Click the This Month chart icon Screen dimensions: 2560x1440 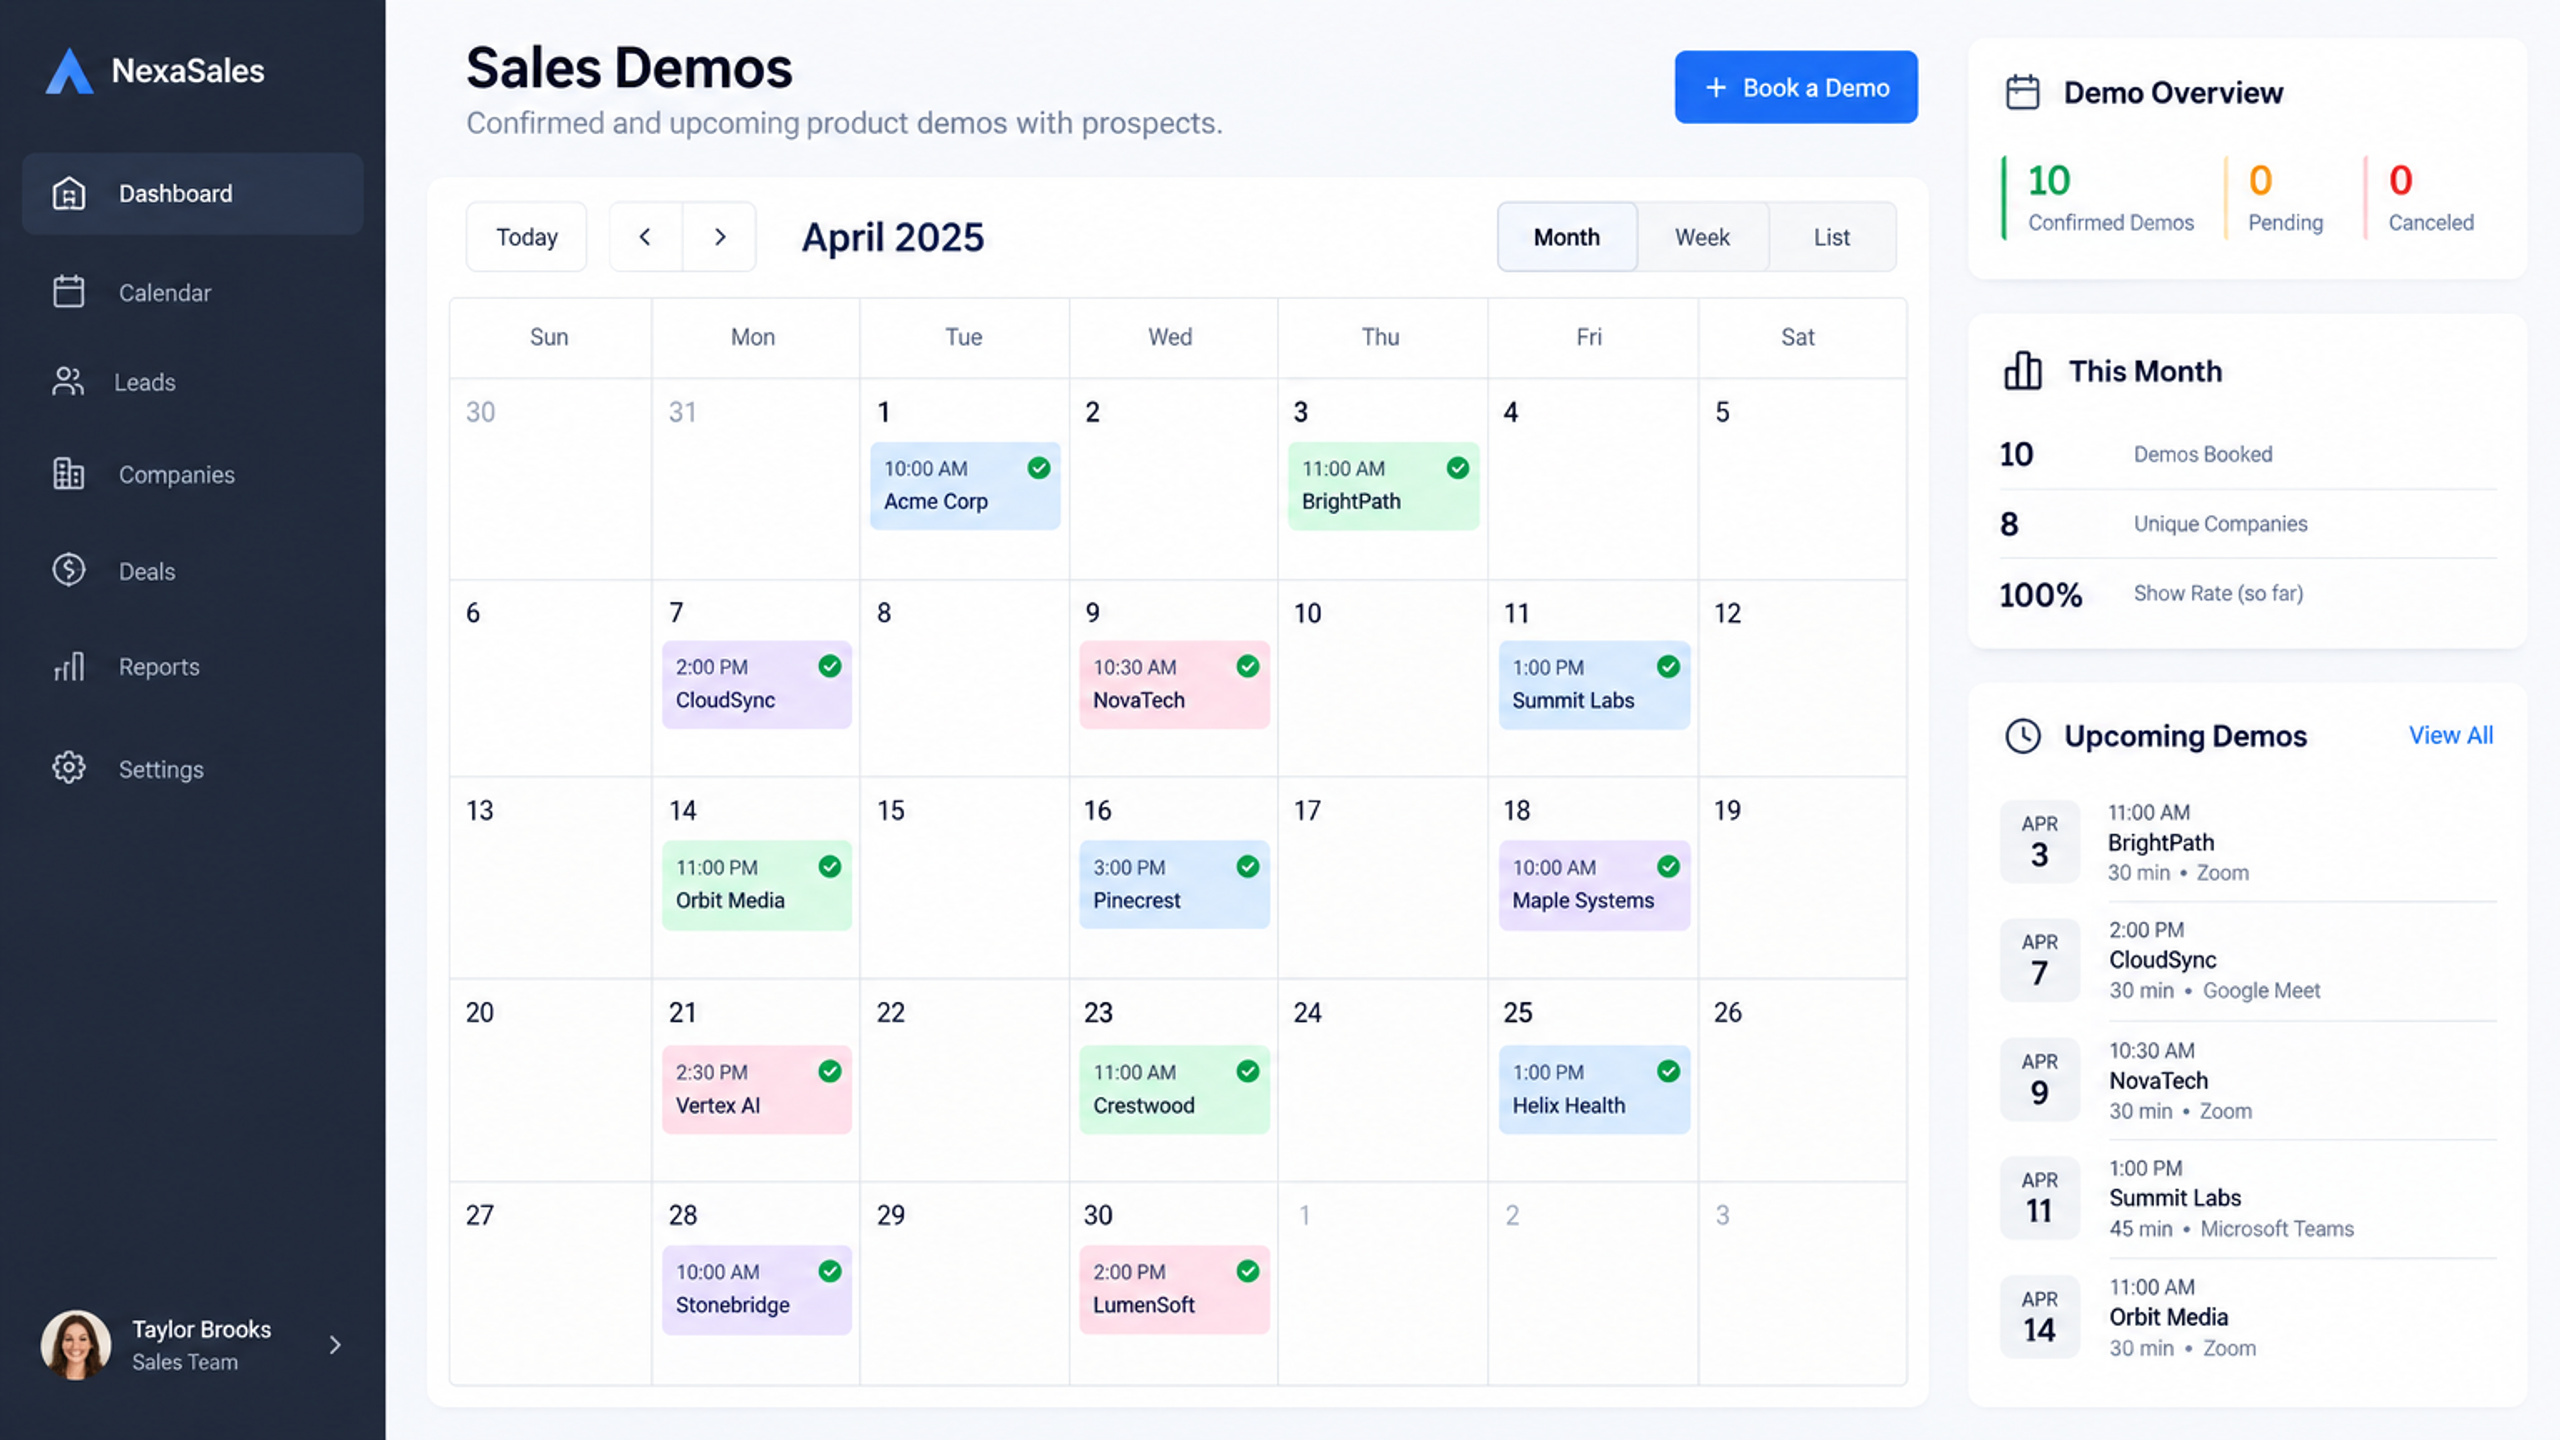coord(2022,371)
